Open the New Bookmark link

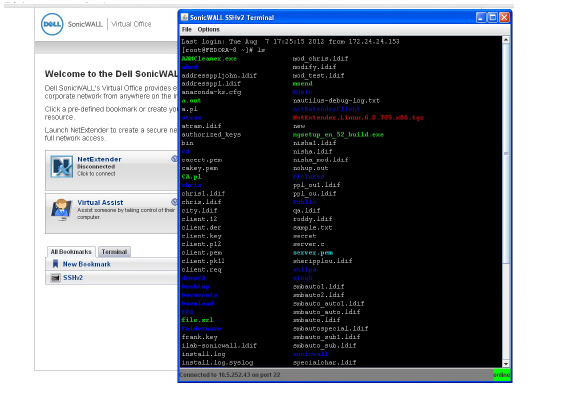click(87, 264)
